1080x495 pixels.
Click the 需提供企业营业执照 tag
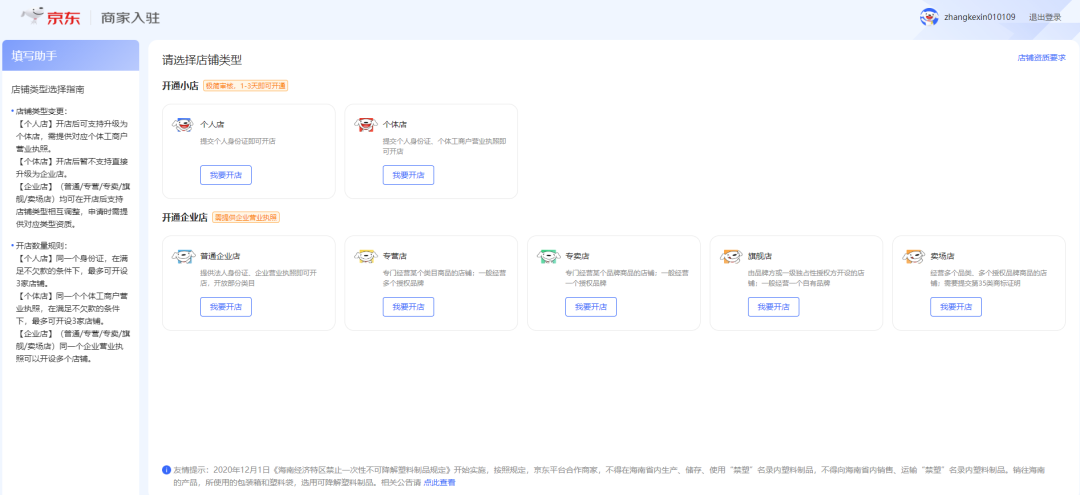(x=246, y=218)
